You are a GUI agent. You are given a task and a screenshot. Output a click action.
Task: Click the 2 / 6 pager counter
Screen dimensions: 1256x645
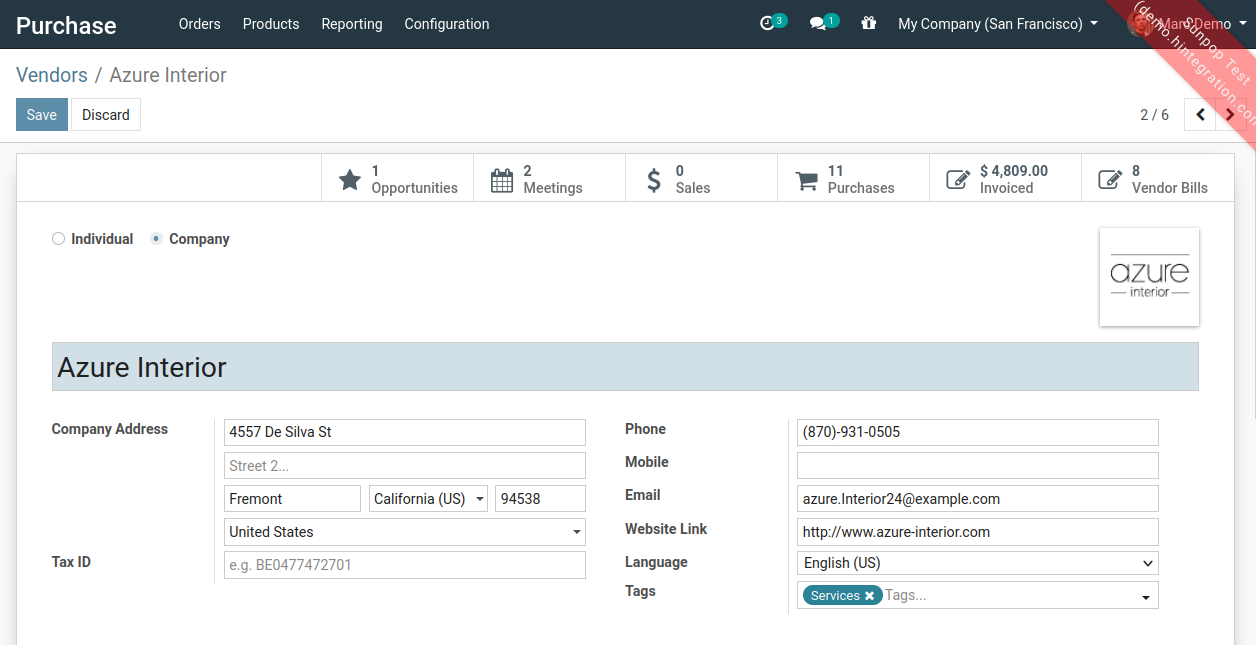click(1154, 115)
